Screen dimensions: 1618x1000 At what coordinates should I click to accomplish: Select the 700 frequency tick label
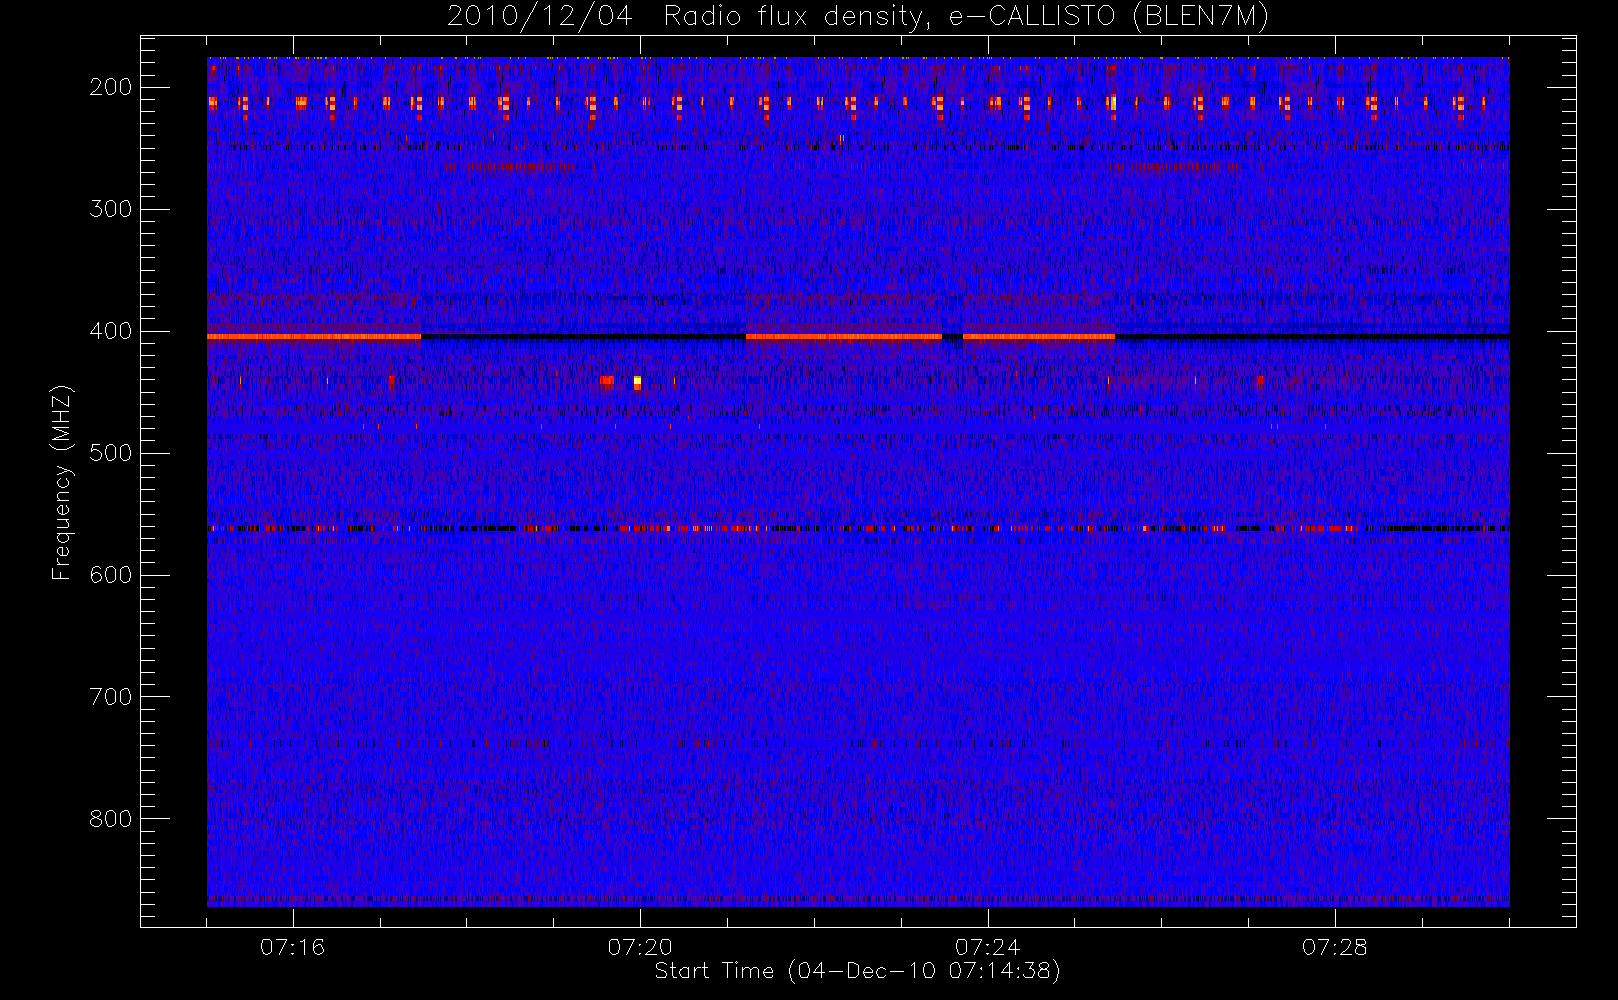point(111,697)
